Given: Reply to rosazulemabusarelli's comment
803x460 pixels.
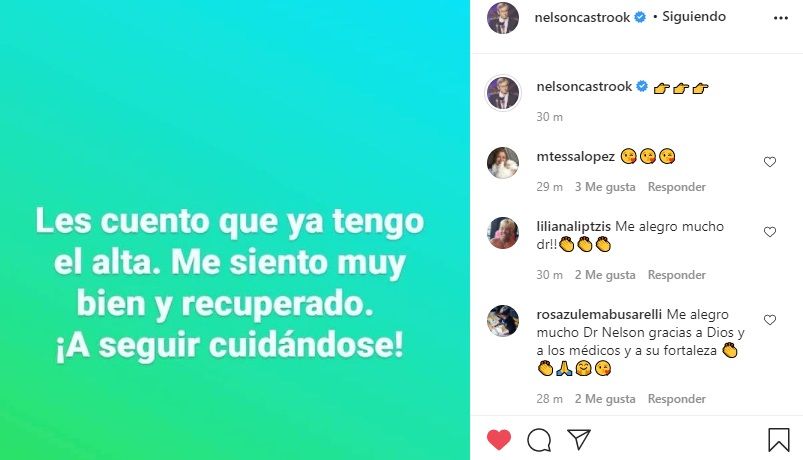Looking at the screenshot, I should [x=677, y=399].
